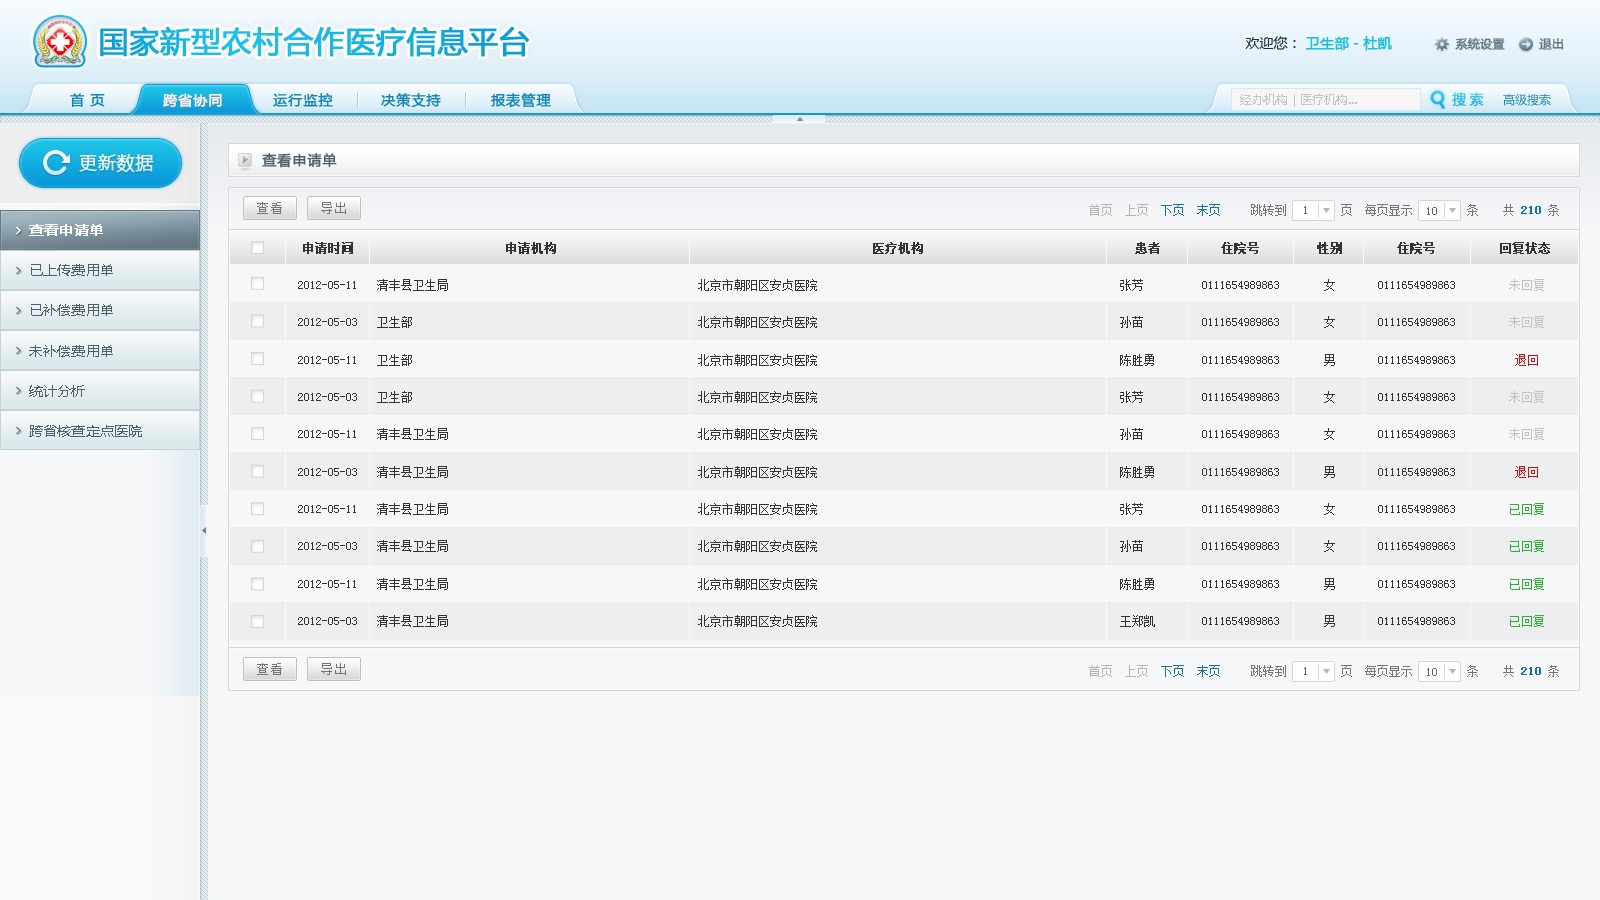Viewport: 1600px width, 900px height.
Task: Expand 已上传费用单 in sidebar
Action: (x=100, y=270)
